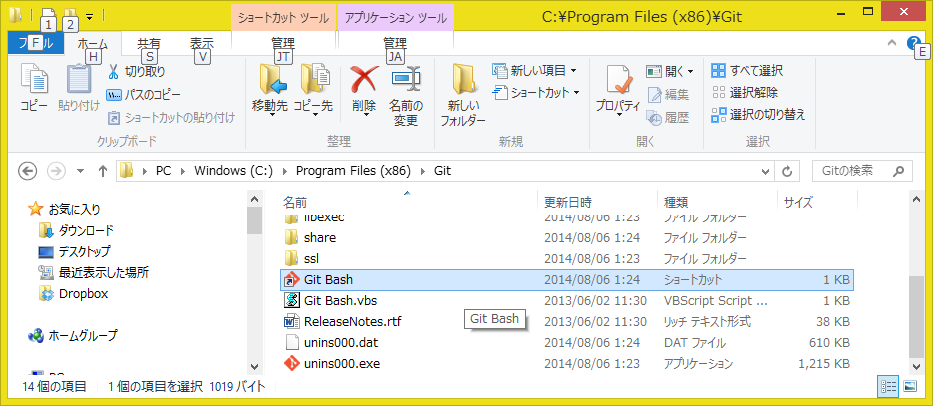Click the Properties icon in Quick Access Toolbar
Viewport: 933px width, 406px height.
pyautogui.click(x=49, y=14)
